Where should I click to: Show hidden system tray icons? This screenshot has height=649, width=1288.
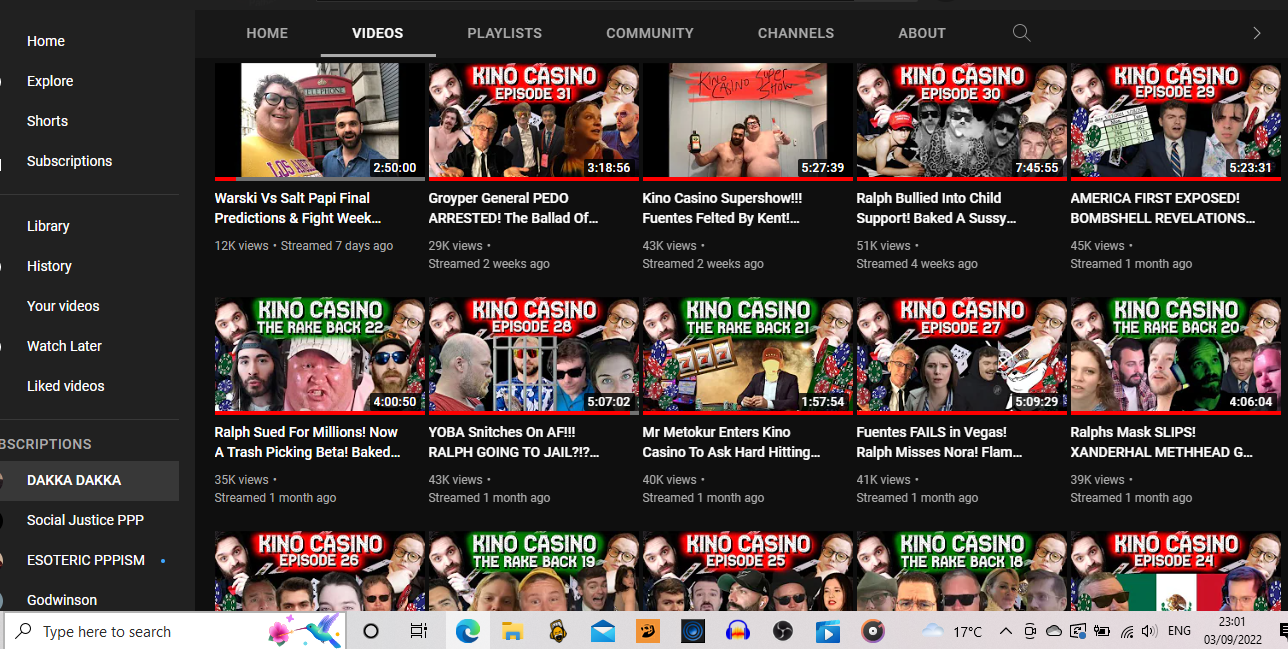click(x=1006, y=631)
